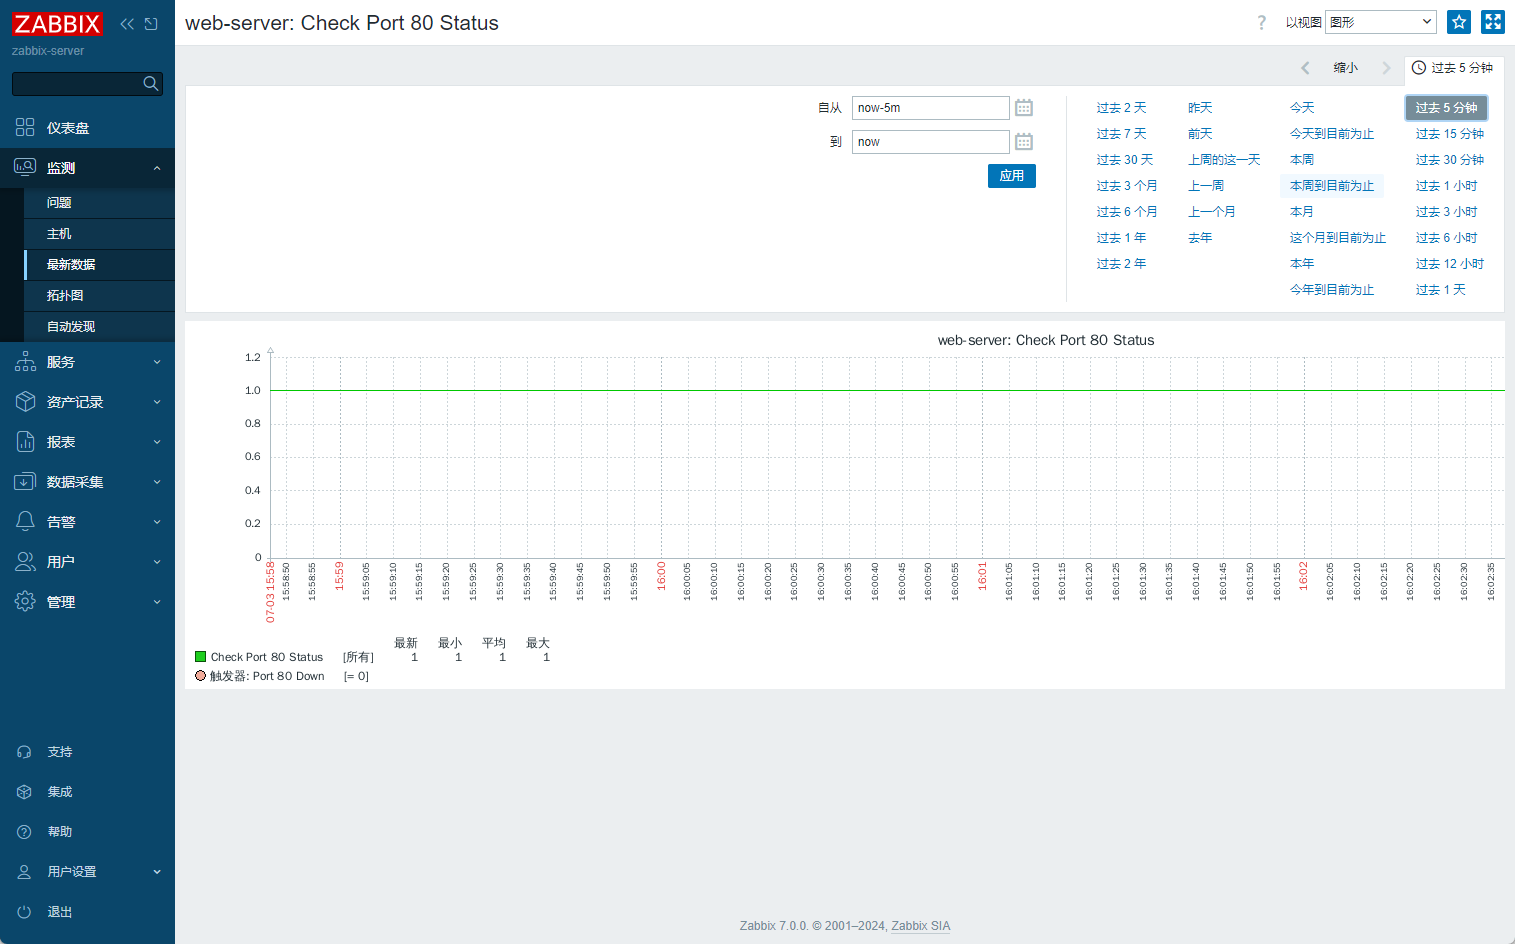1515x944 pixels.
Task: Expand the 告警 menu chevron
Action: (x=157, y=522)
